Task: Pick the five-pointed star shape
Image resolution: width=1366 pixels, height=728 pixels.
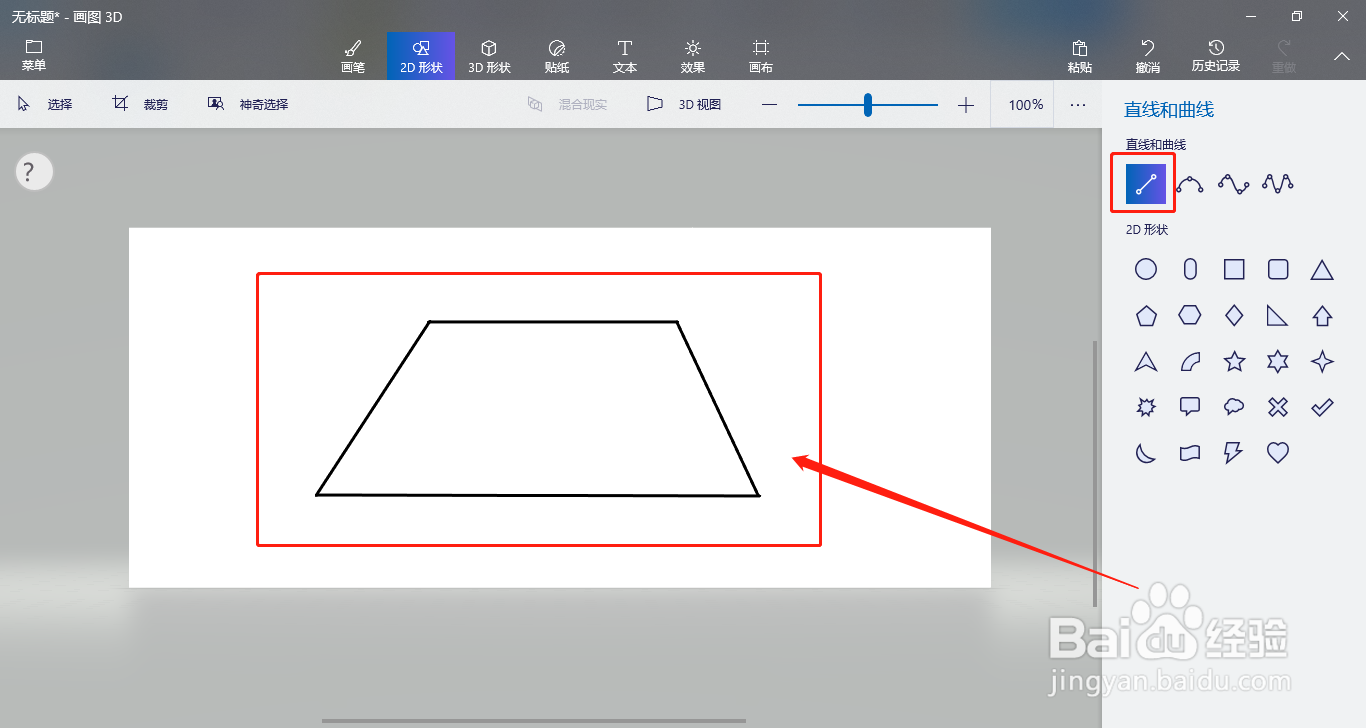Action: click(x=1234, y=361)
